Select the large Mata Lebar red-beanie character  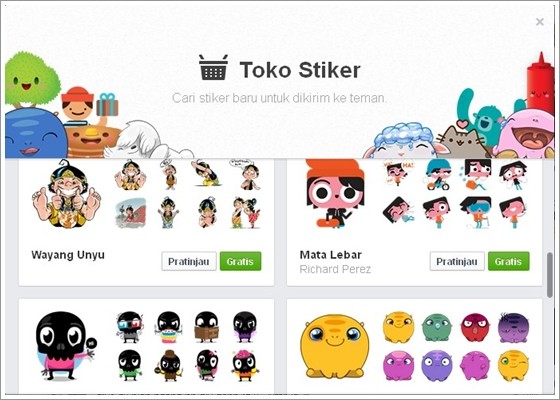click(x=335, y=193)
